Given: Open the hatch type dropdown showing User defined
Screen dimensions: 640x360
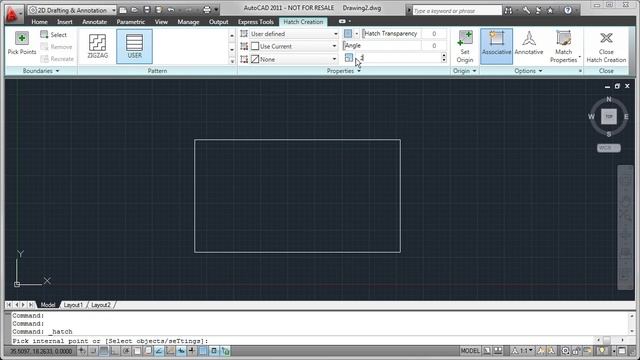Looking at the screenshot, I should coord(294,34).
